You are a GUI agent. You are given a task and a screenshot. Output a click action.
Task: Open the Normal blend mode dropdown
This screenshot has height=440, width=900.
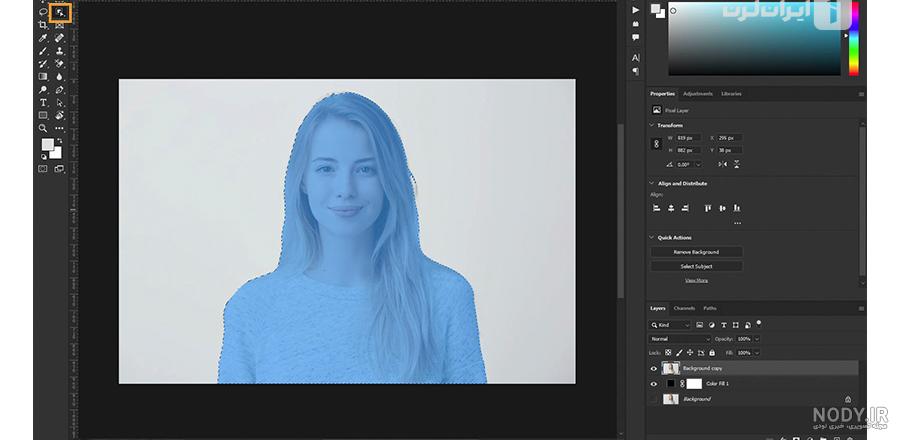[x=680, y=339]
